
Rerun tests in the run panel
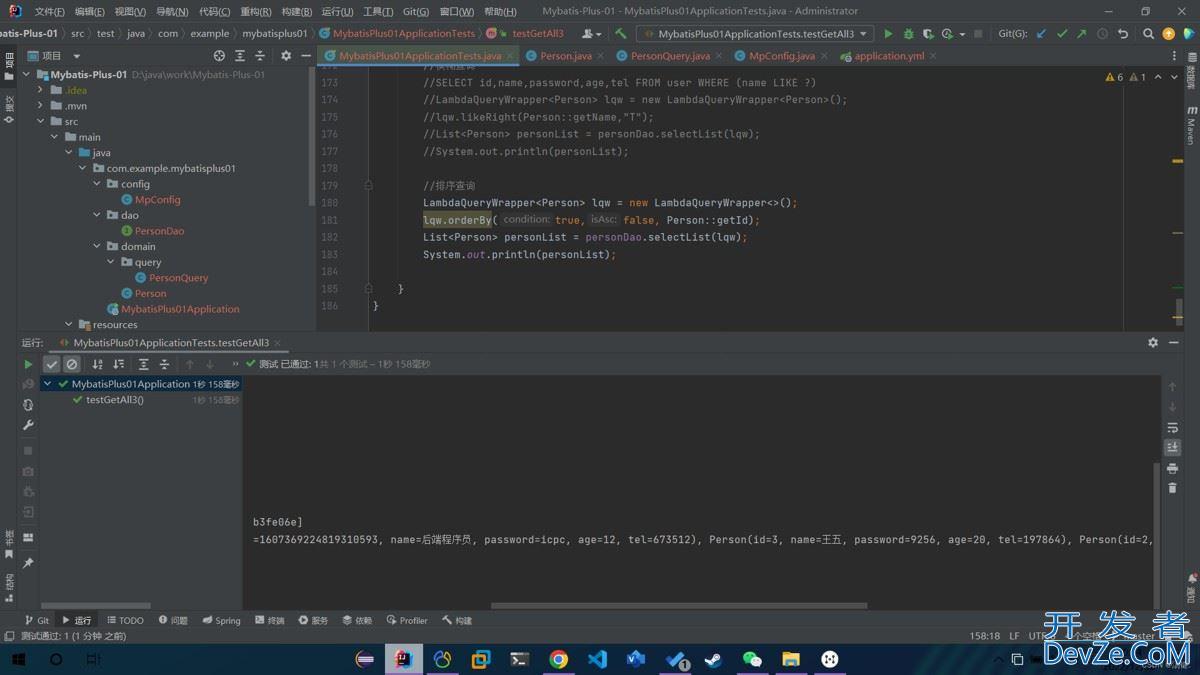pos(28,364)
